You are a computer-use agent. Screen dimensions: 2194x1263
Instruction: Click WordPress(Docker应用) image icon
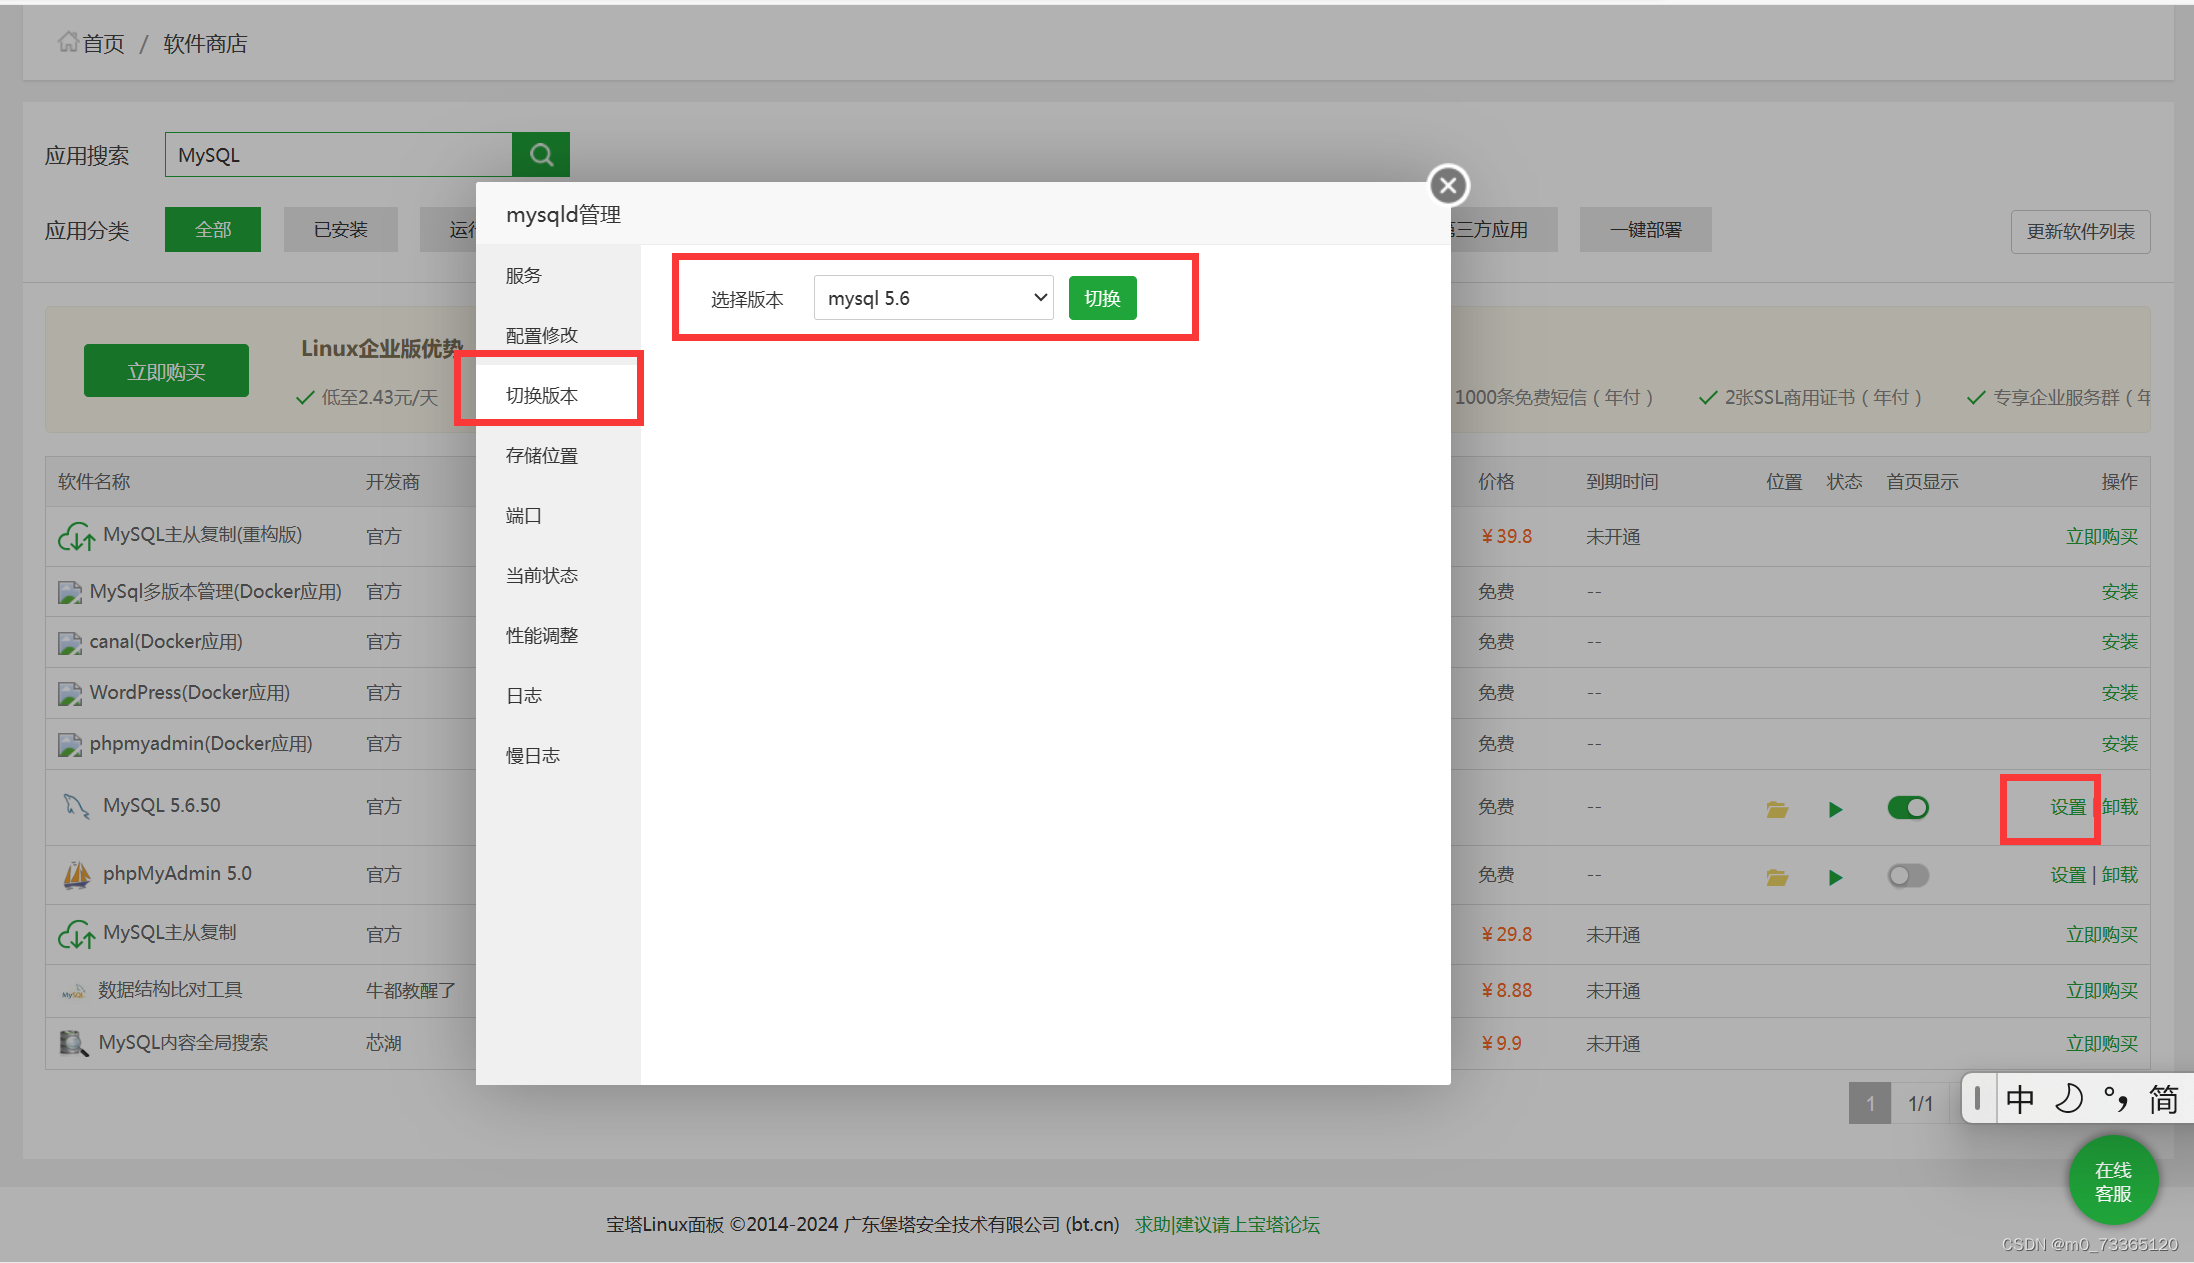coord(70,694)
